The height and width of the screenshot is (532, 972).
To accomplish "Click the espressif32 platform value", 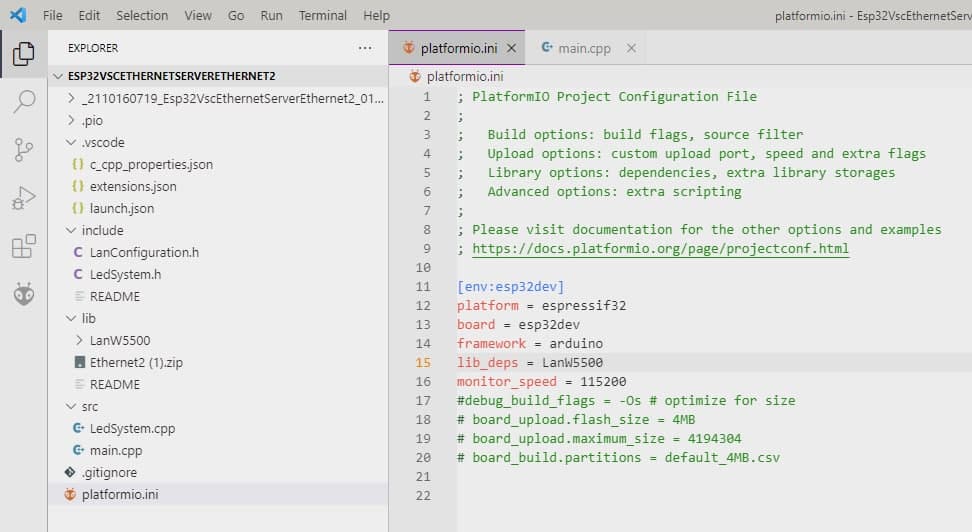I will coord(583,306).
